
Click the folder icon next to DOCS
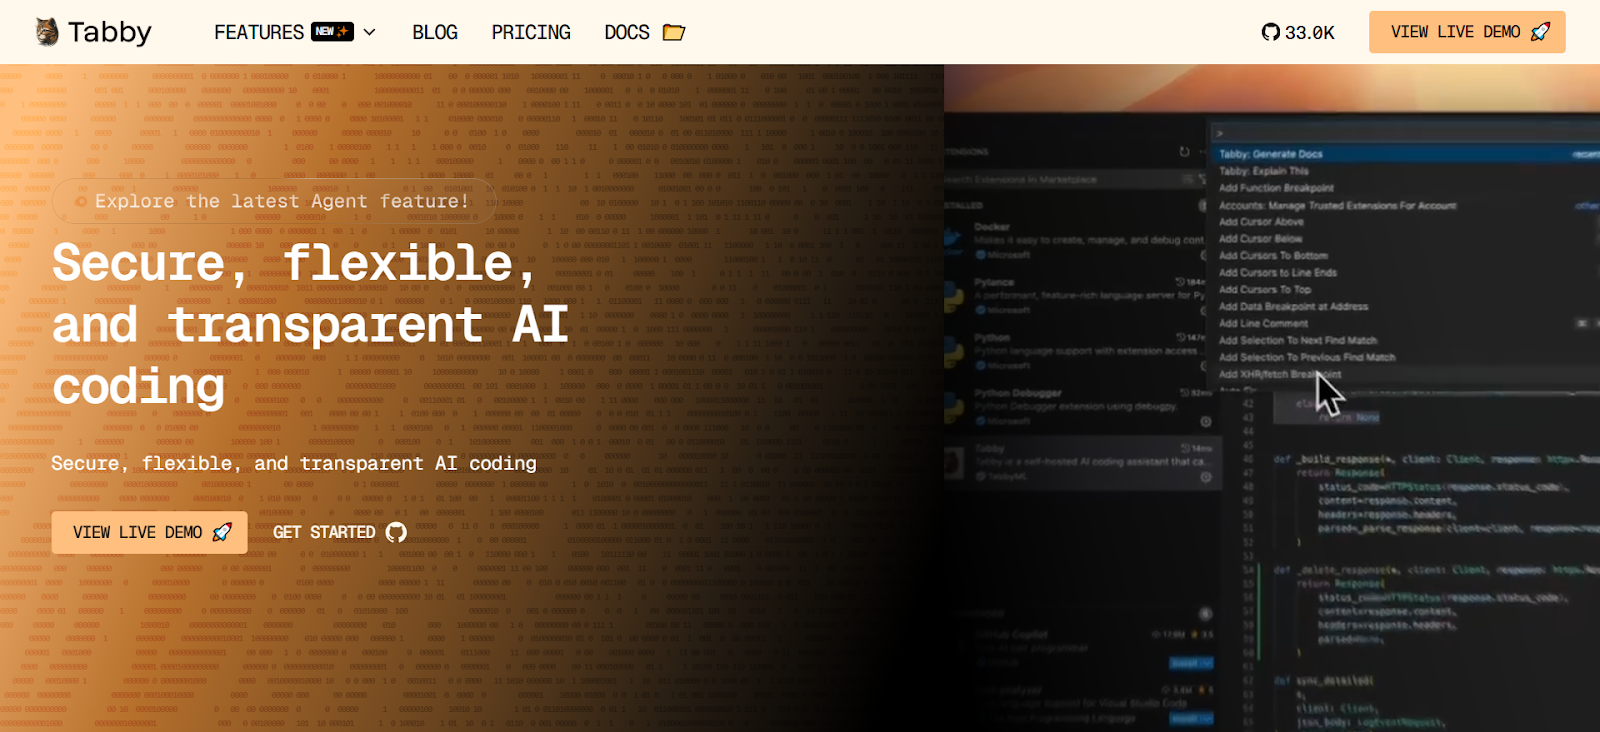(674, 32)
